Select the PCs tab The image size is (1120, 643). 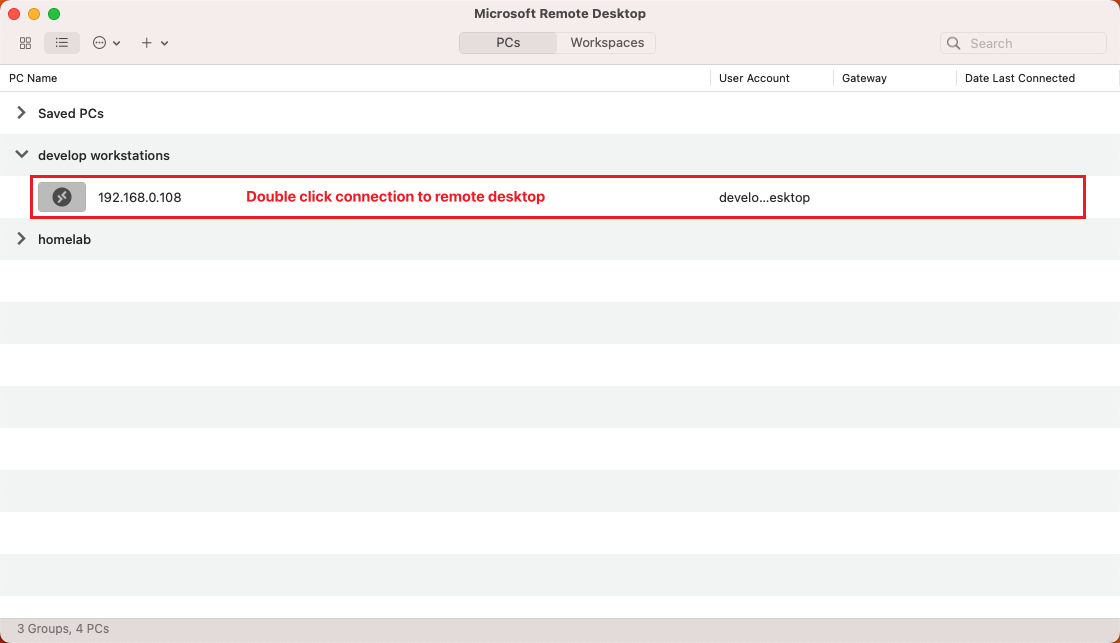(508, 43)
